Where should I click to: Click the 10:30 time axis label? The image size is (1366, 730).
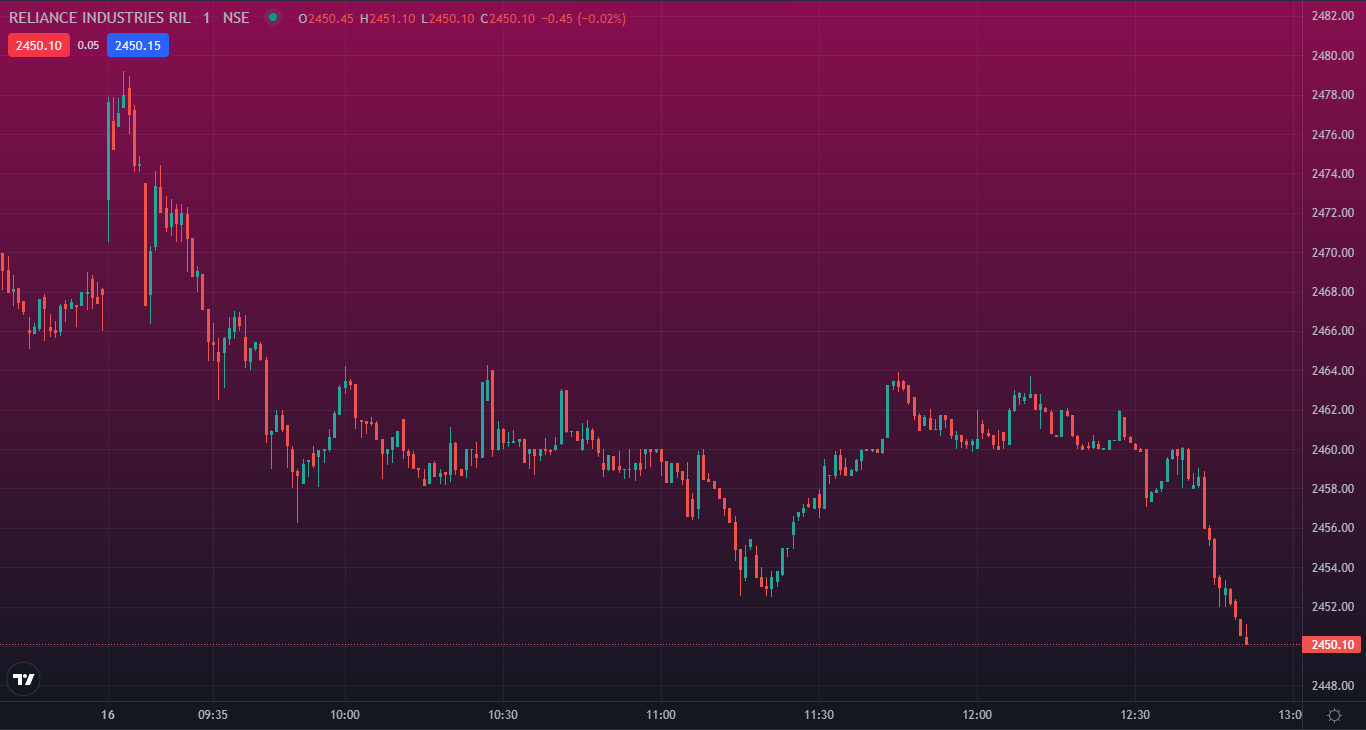click(x=503, y=715)
